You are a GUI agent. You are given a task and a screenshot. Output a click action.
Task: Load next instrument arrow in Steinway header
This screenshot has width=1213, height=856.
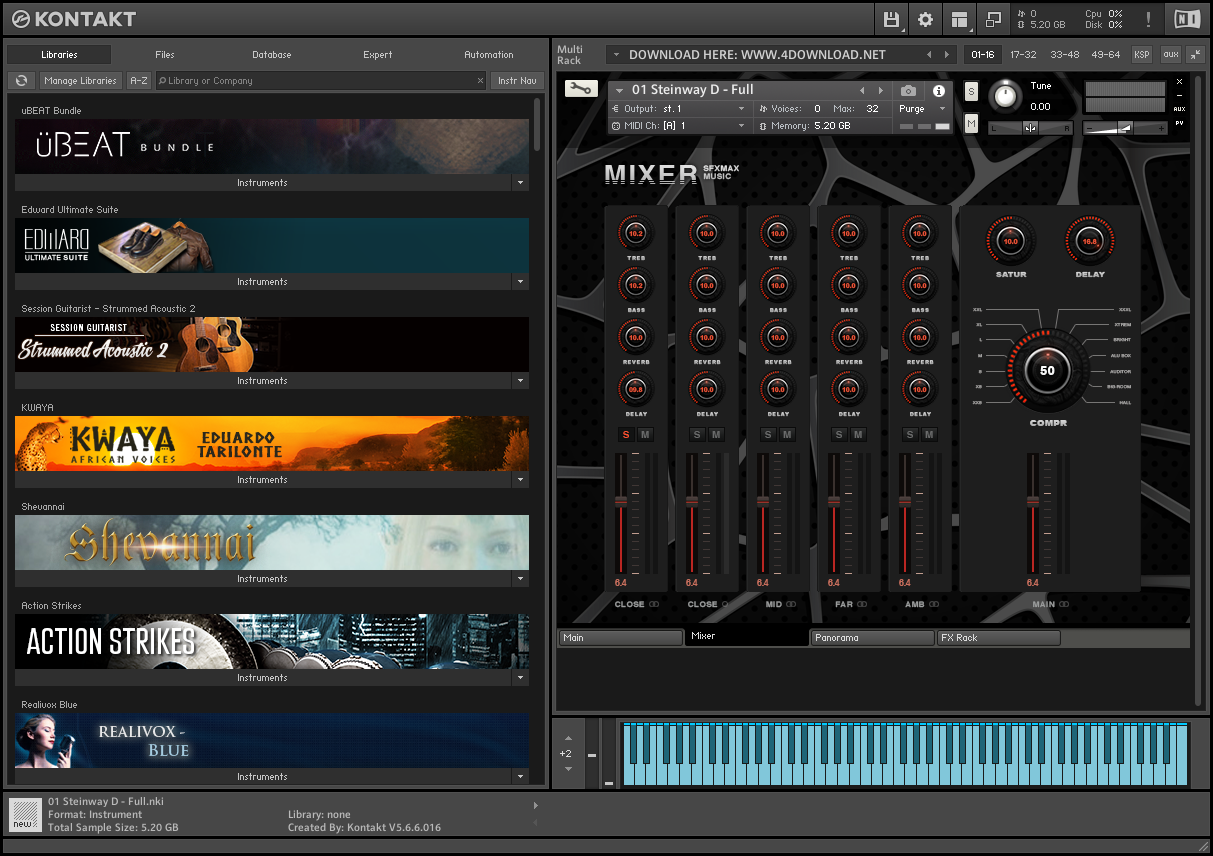tap(881, 90)
